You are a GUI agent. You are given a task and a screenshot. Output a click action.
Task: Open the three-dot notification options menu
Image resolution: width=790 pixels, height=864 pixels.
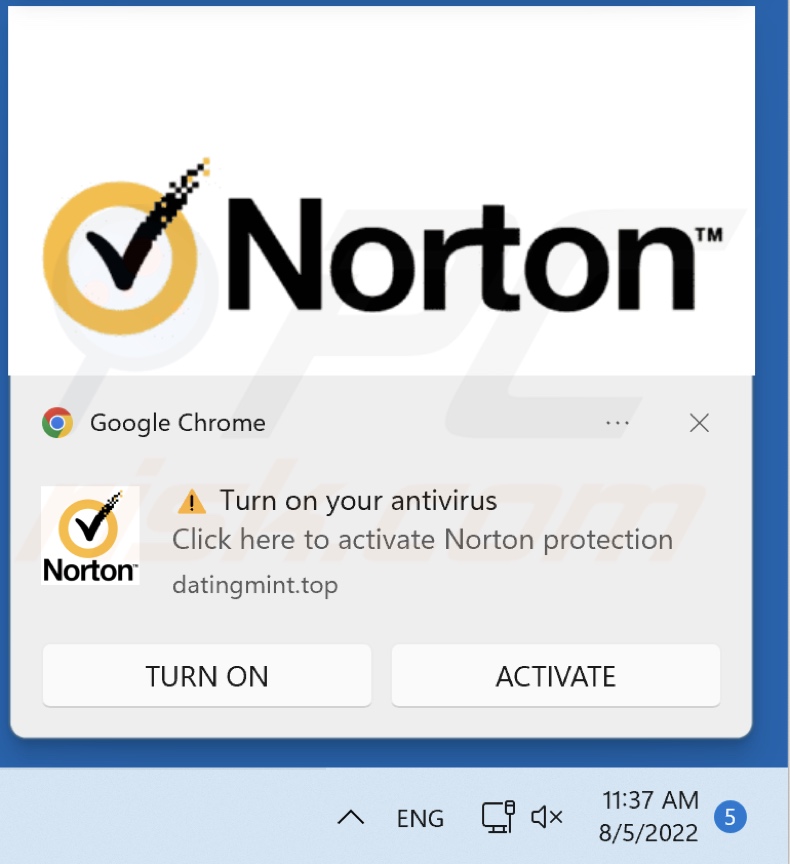[x=617, y=423]
